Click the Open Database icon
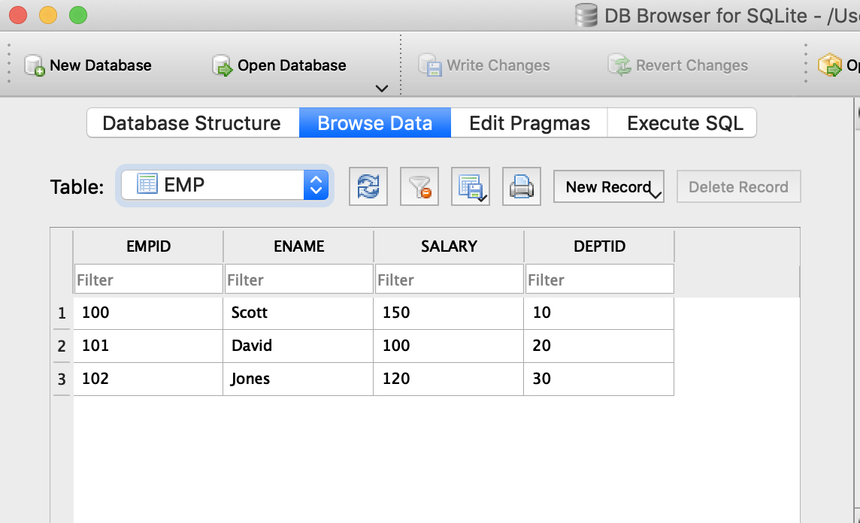Viewport: 860px width, 523px height. pos(222,65)
